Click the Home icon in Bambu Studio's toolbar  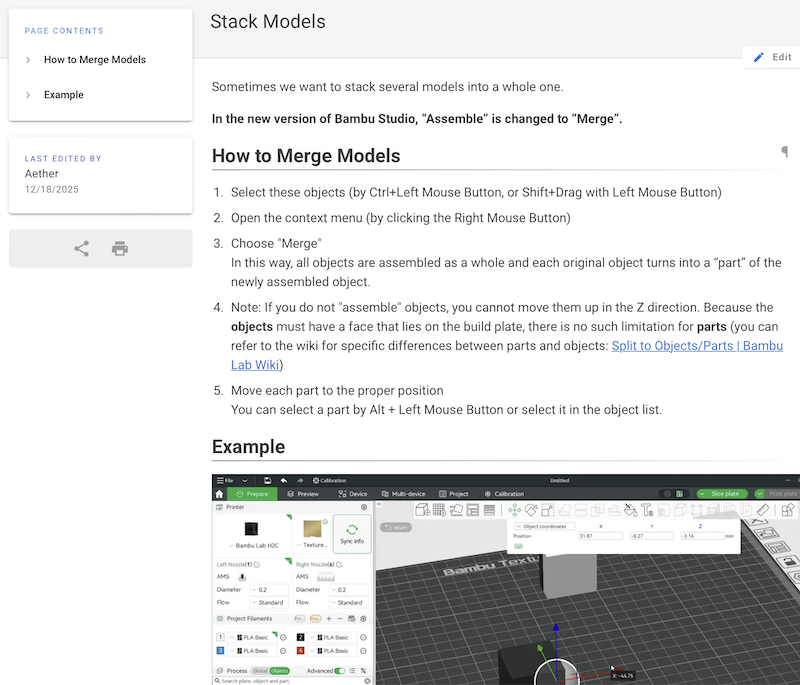coord(218,494)
